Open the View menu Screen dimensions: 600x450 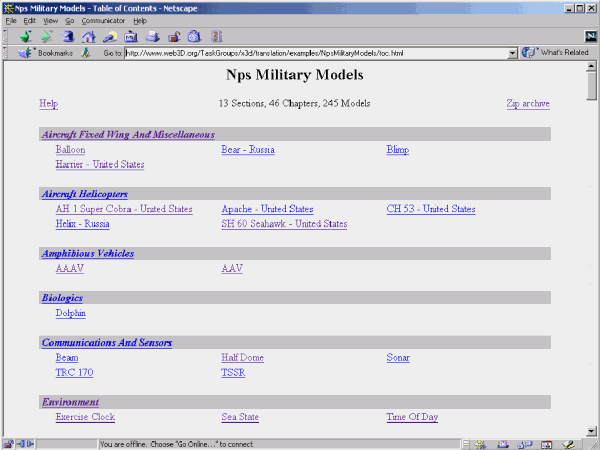pos(50,20)
